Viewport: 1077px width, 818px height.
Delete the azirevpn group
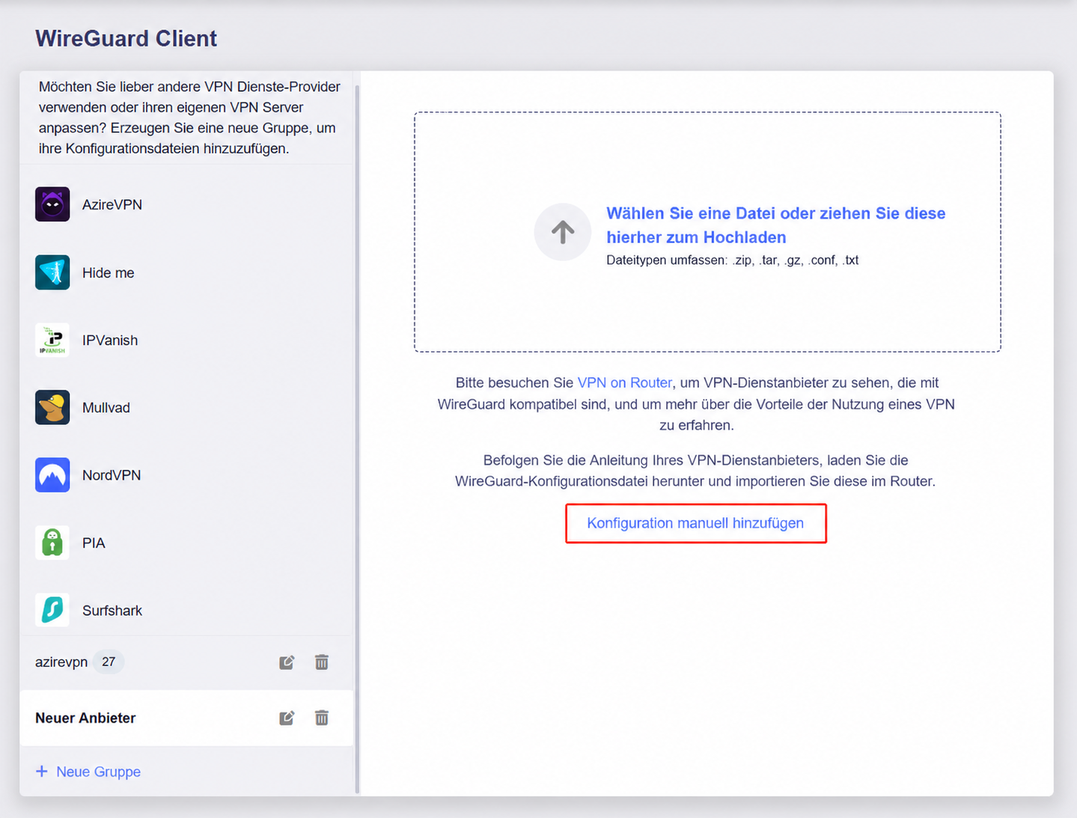pyautogui.click(x=321, y=662)
